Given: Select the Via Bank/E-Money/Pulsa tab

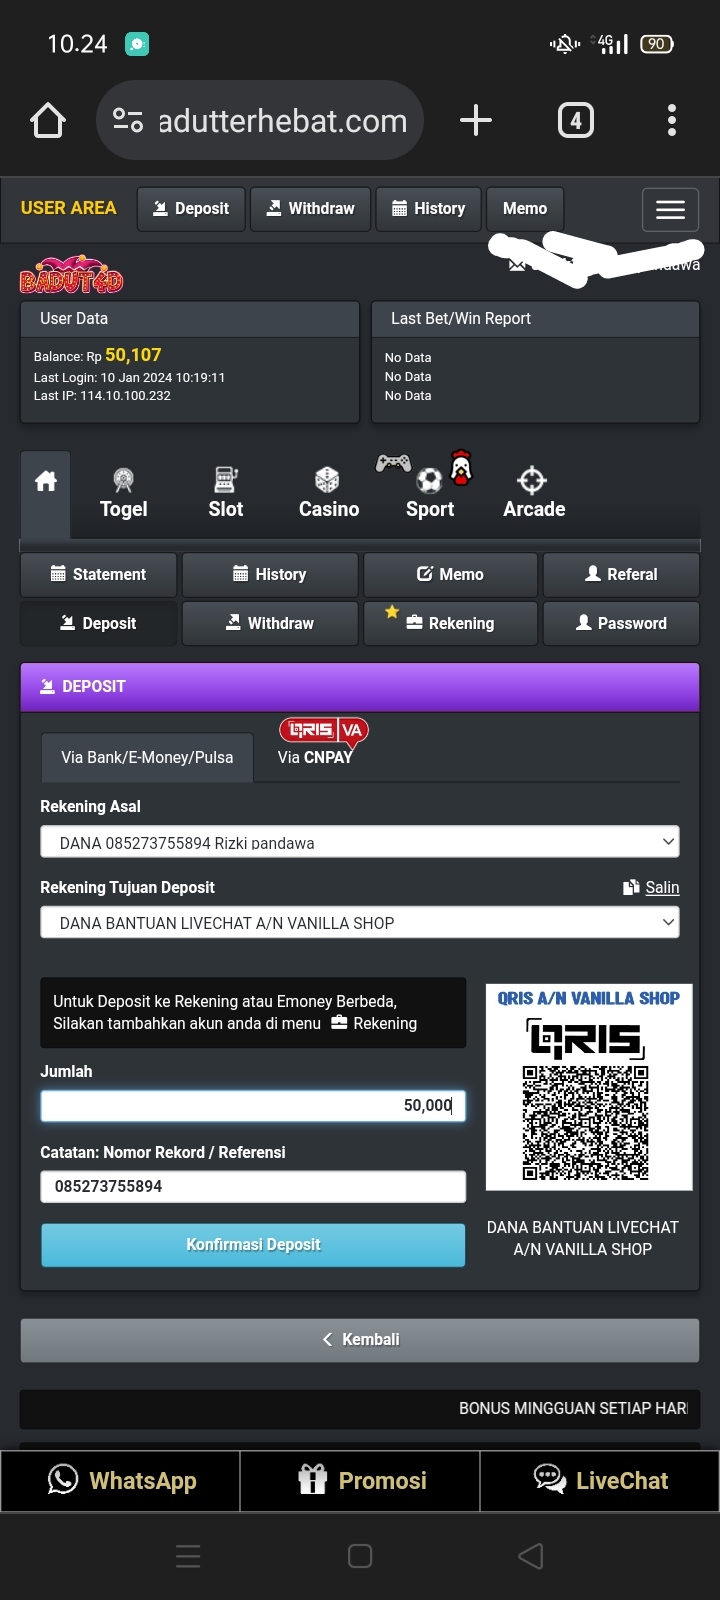Looking at the screenshot, I should 147,757.
